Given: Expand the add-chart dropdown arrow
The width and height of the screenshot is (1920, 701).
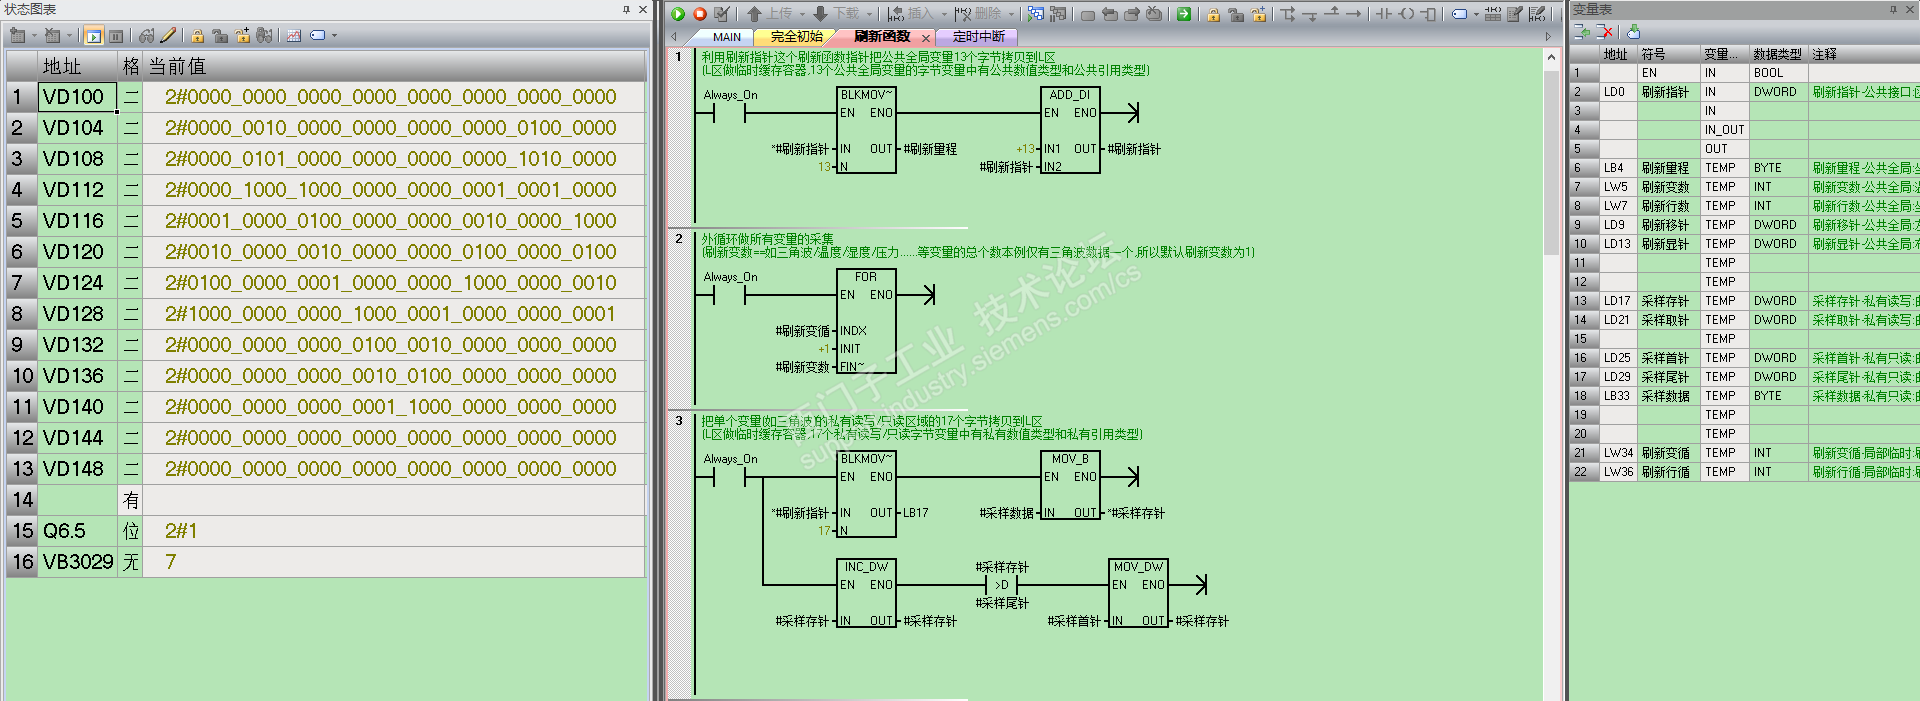Looking at the screenshot, I should [x=35, y=36].
